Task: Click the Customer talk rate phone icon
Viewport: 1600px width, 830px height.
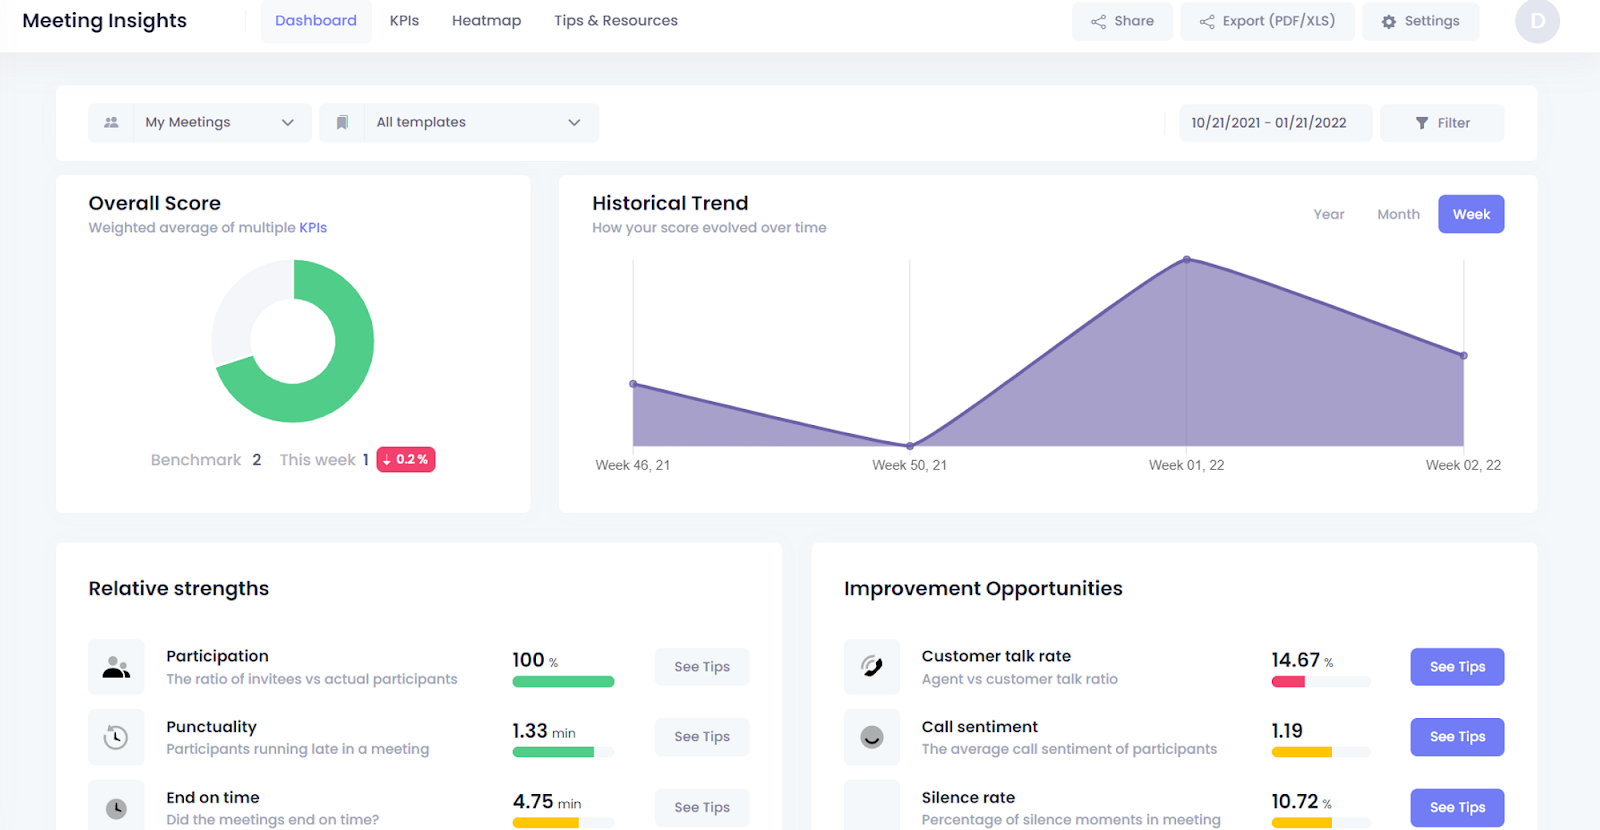Action: pos(871,667)
